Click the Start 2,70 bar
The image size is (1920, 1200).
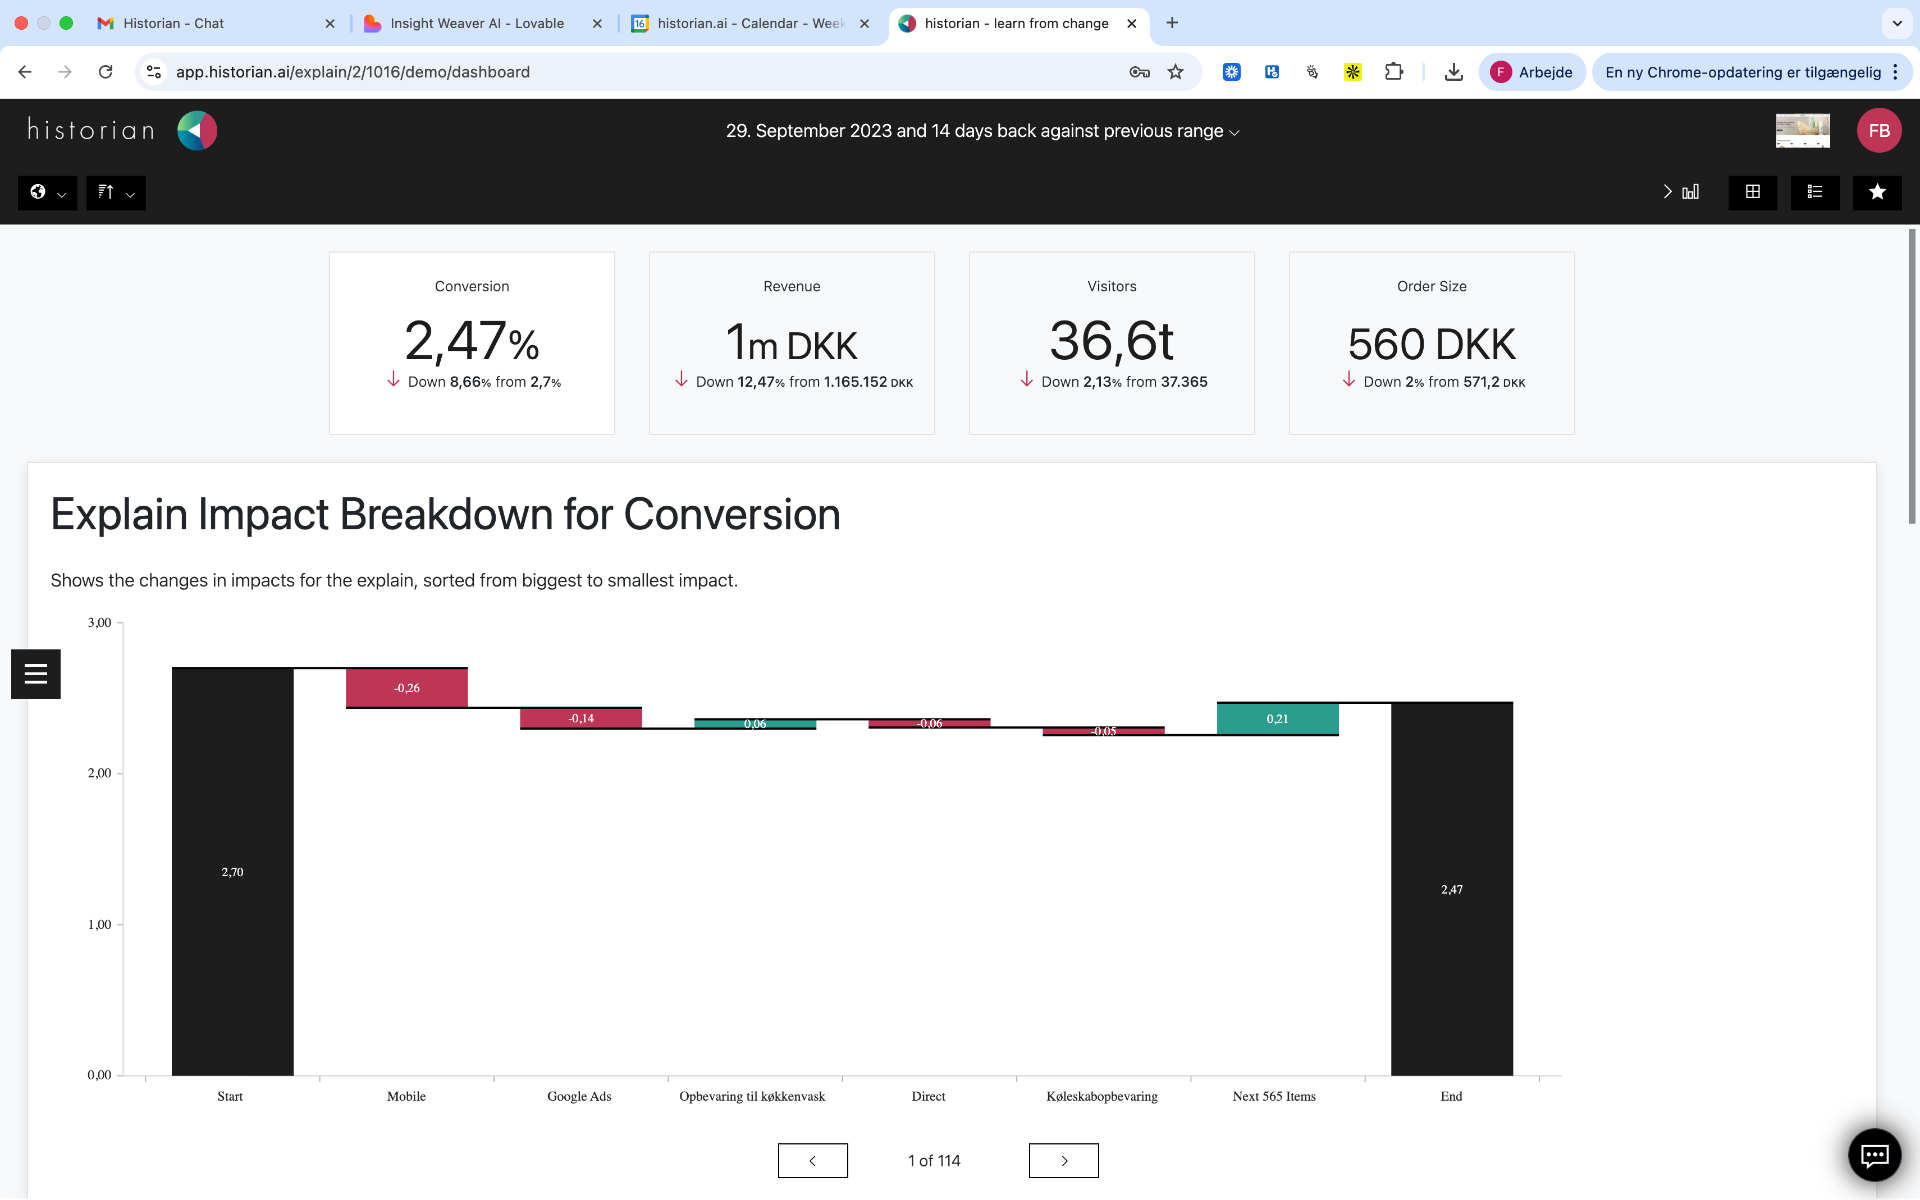point(233,872)
